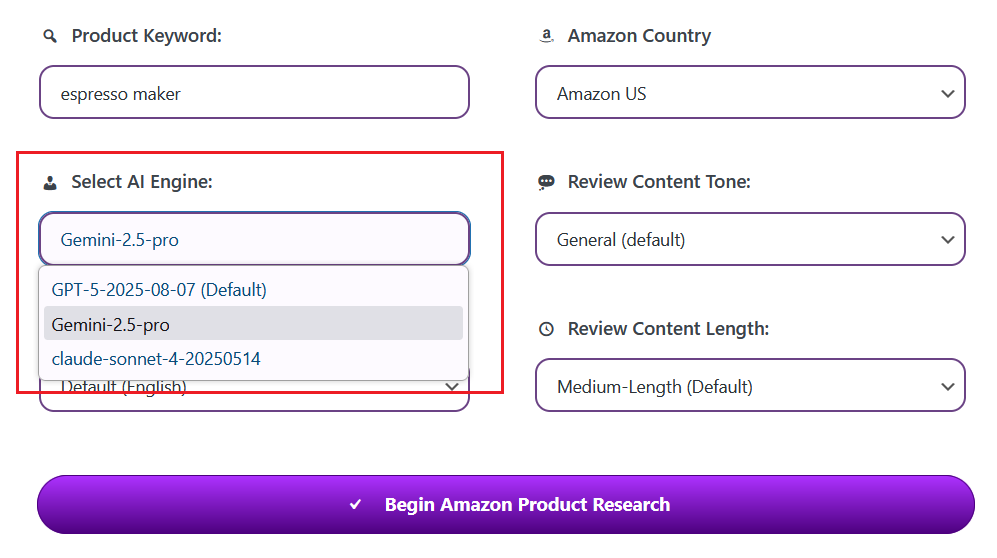Click the Select AI Engine label text
The width and height of the screenshot is (997, 558).
pos(142,182)
